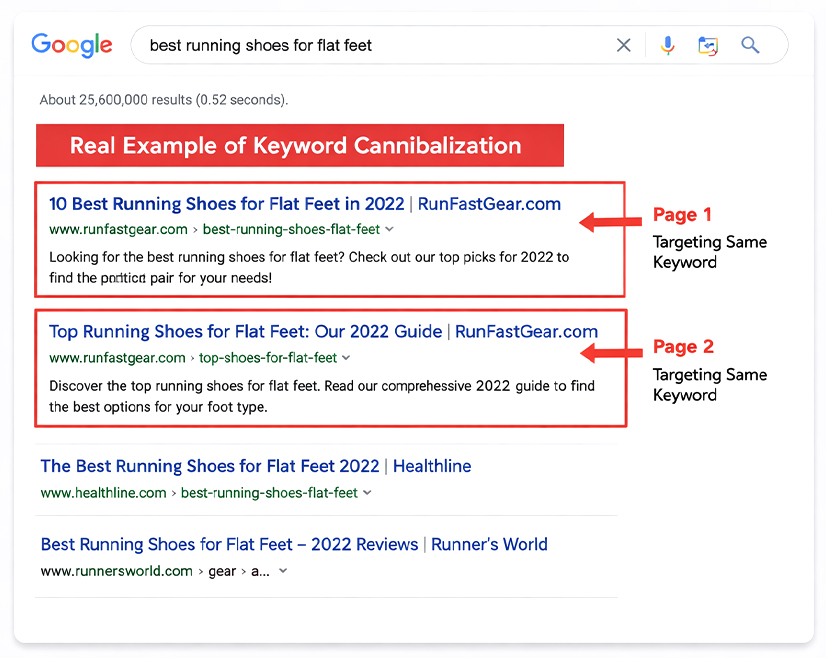Select the gear breadcrumb under Runner's World
826x658 pixels.
(x=221, y=570)
